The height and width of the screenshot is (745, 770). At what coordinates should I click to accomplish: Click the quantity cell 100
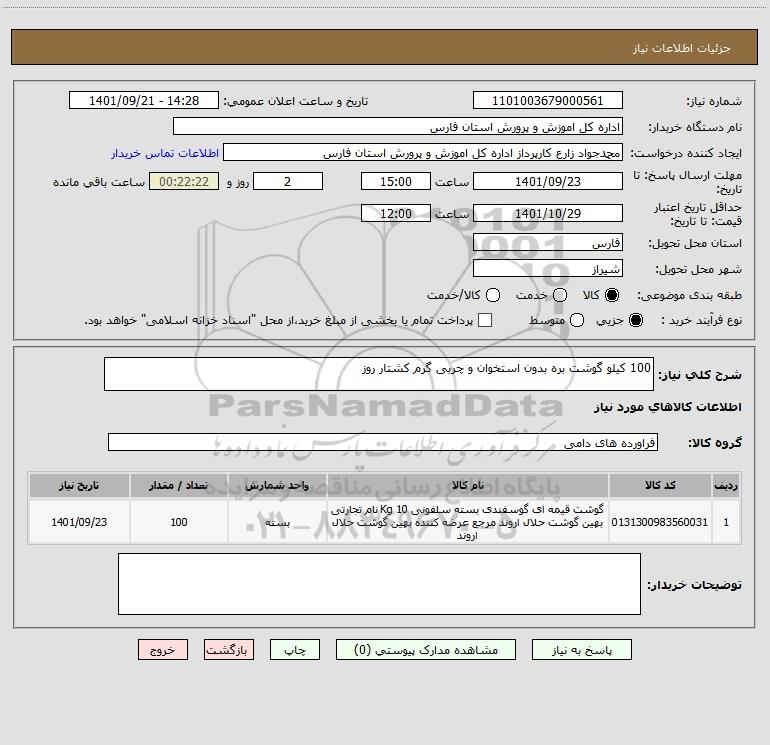coord(179,522)
